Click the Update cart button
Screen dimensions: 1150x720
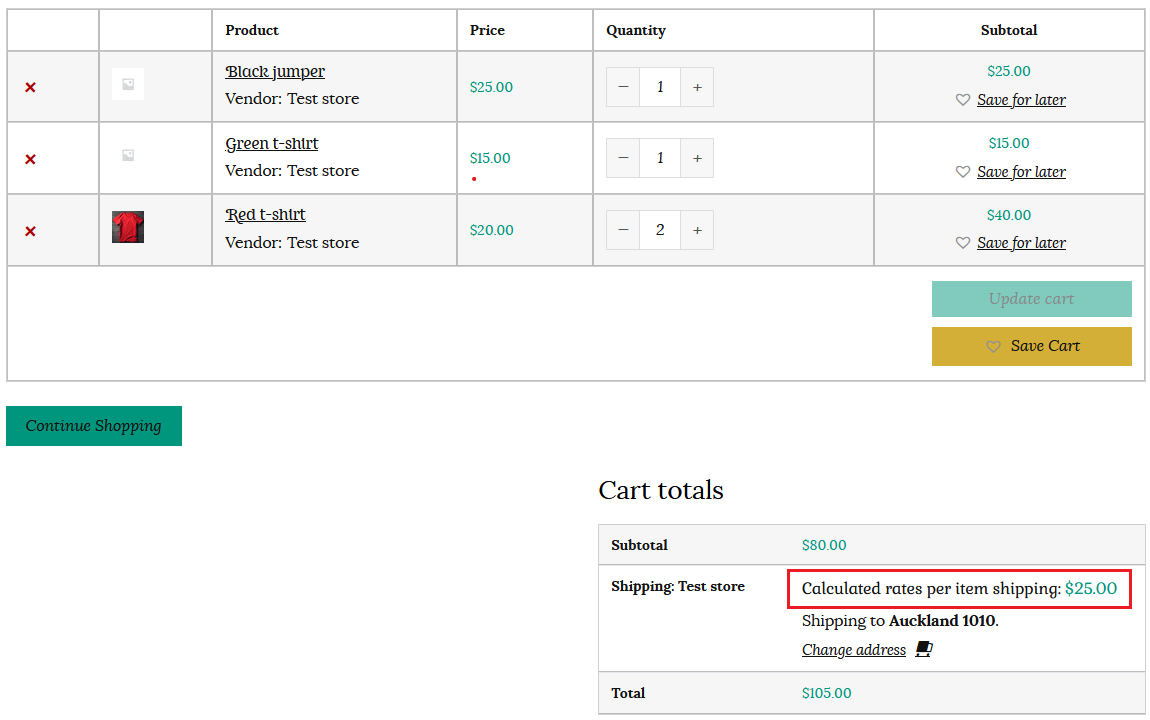[x=1031, y=299]
